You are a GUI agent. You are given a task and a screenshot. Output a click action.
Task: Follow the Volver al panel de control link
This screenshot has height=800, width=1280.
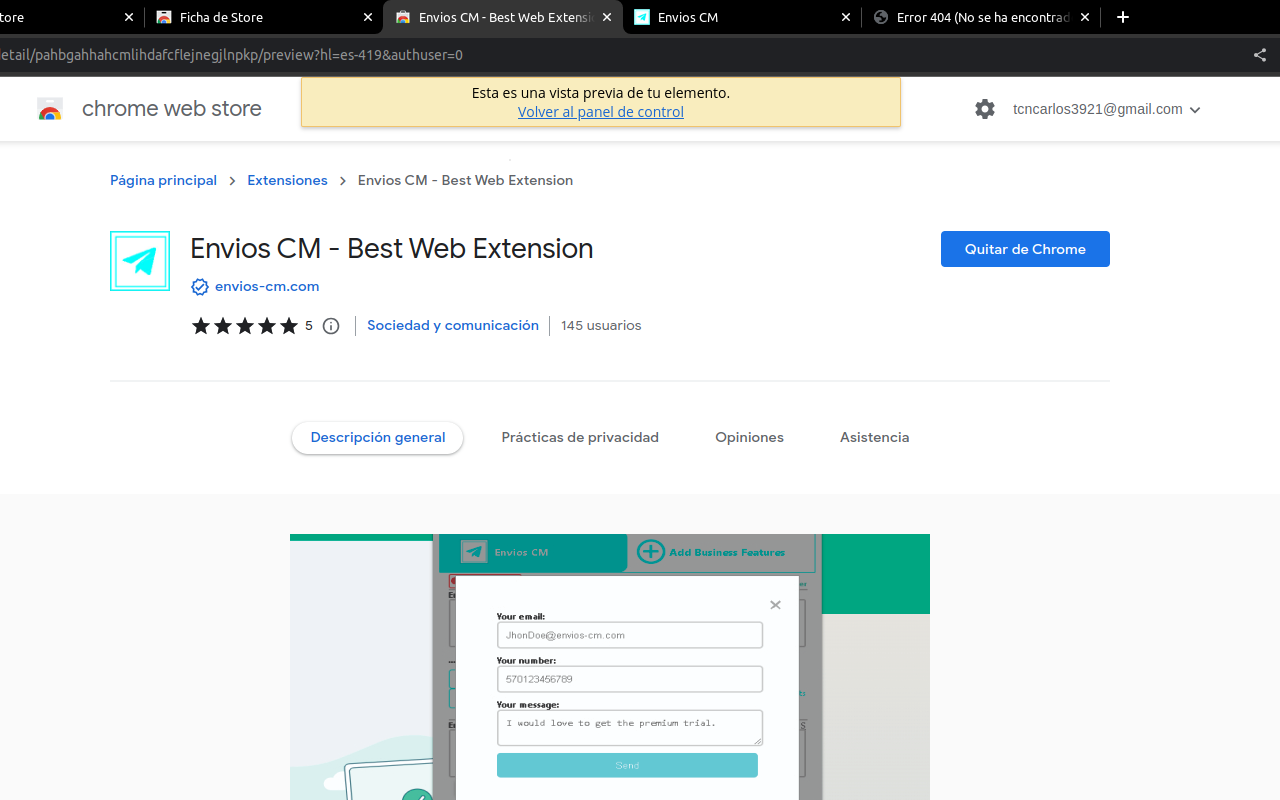tap(600, 112)
